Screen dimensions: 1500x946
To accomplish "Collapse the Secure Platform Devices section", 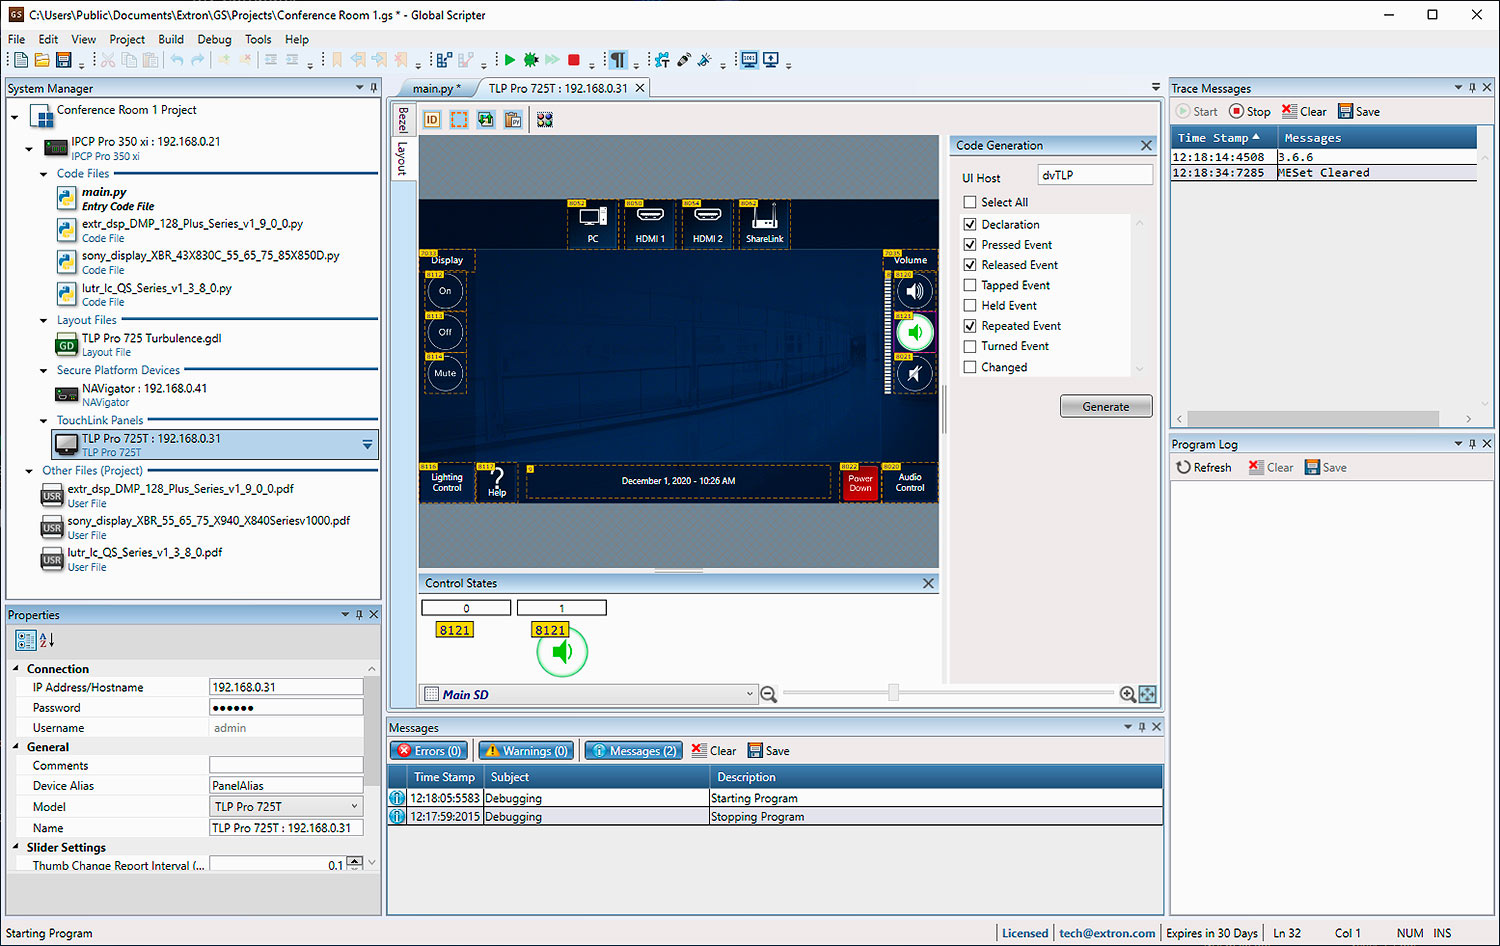I will click(x=44, y=371).
